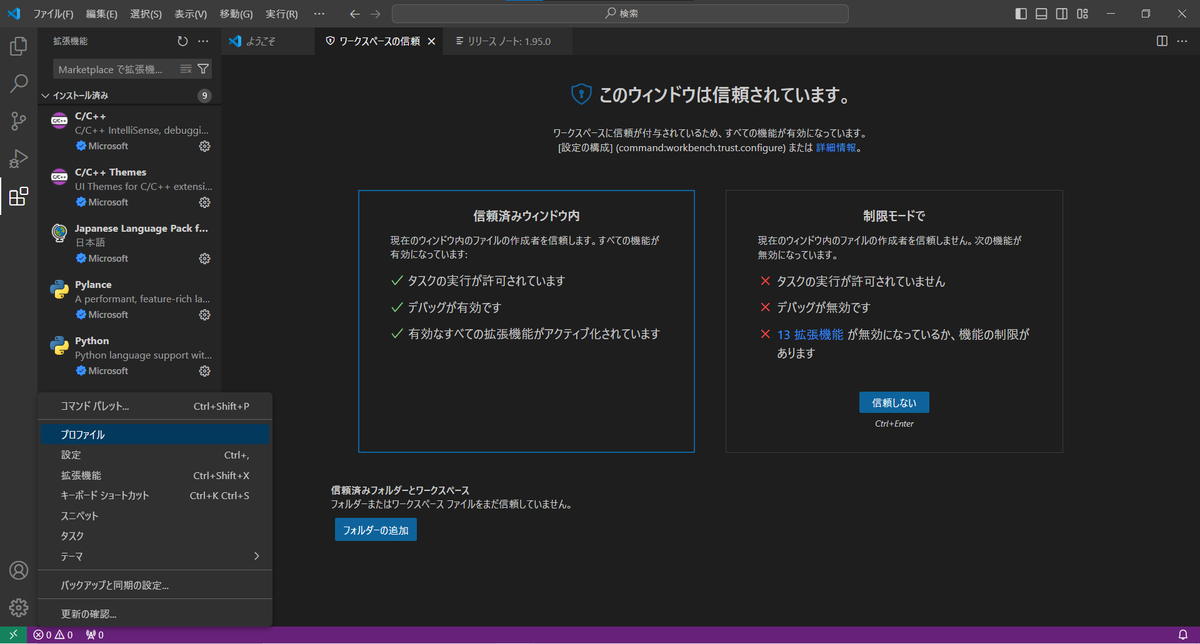Screen dimensions: 1200x644
Task: Open the manage gear for Japanese Language Pack
Action: click(x=204, y=258)
